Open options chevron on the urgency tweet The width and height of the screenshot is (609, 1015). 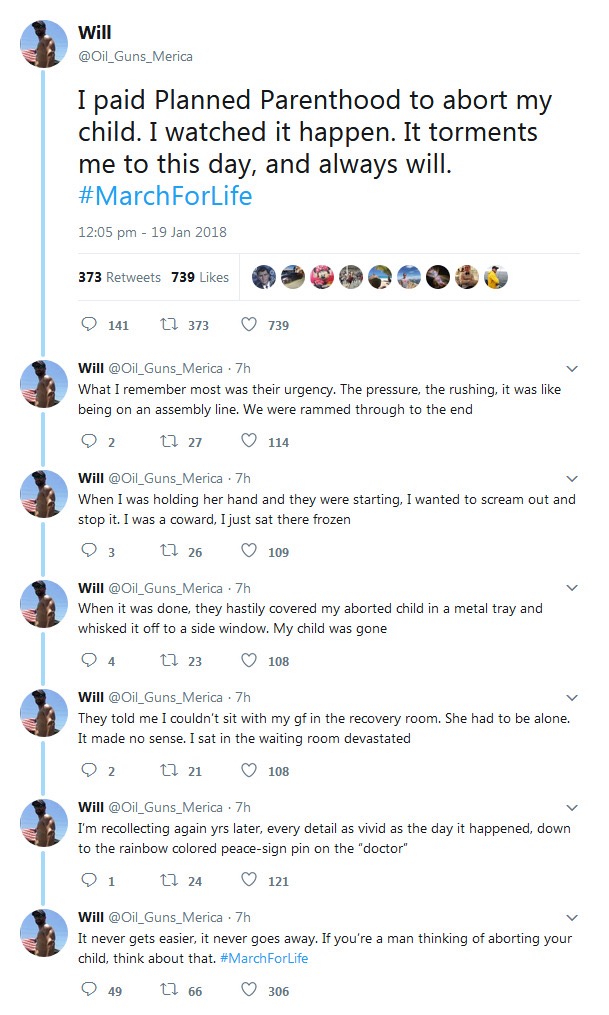click(x=572, y=368)
